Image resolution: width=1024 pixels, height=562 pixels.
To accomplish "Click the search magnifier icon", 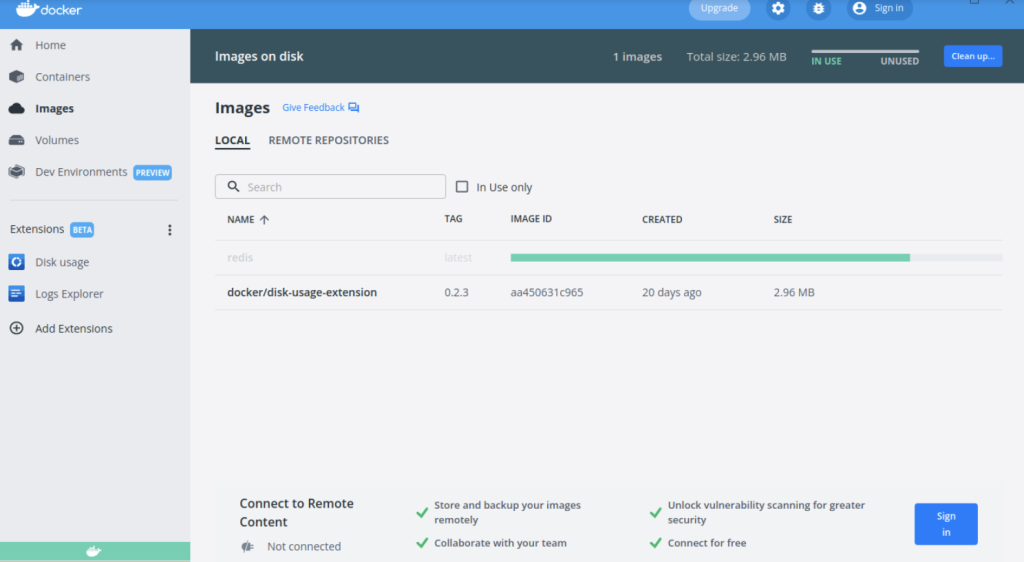I will (x=233, y=187).
